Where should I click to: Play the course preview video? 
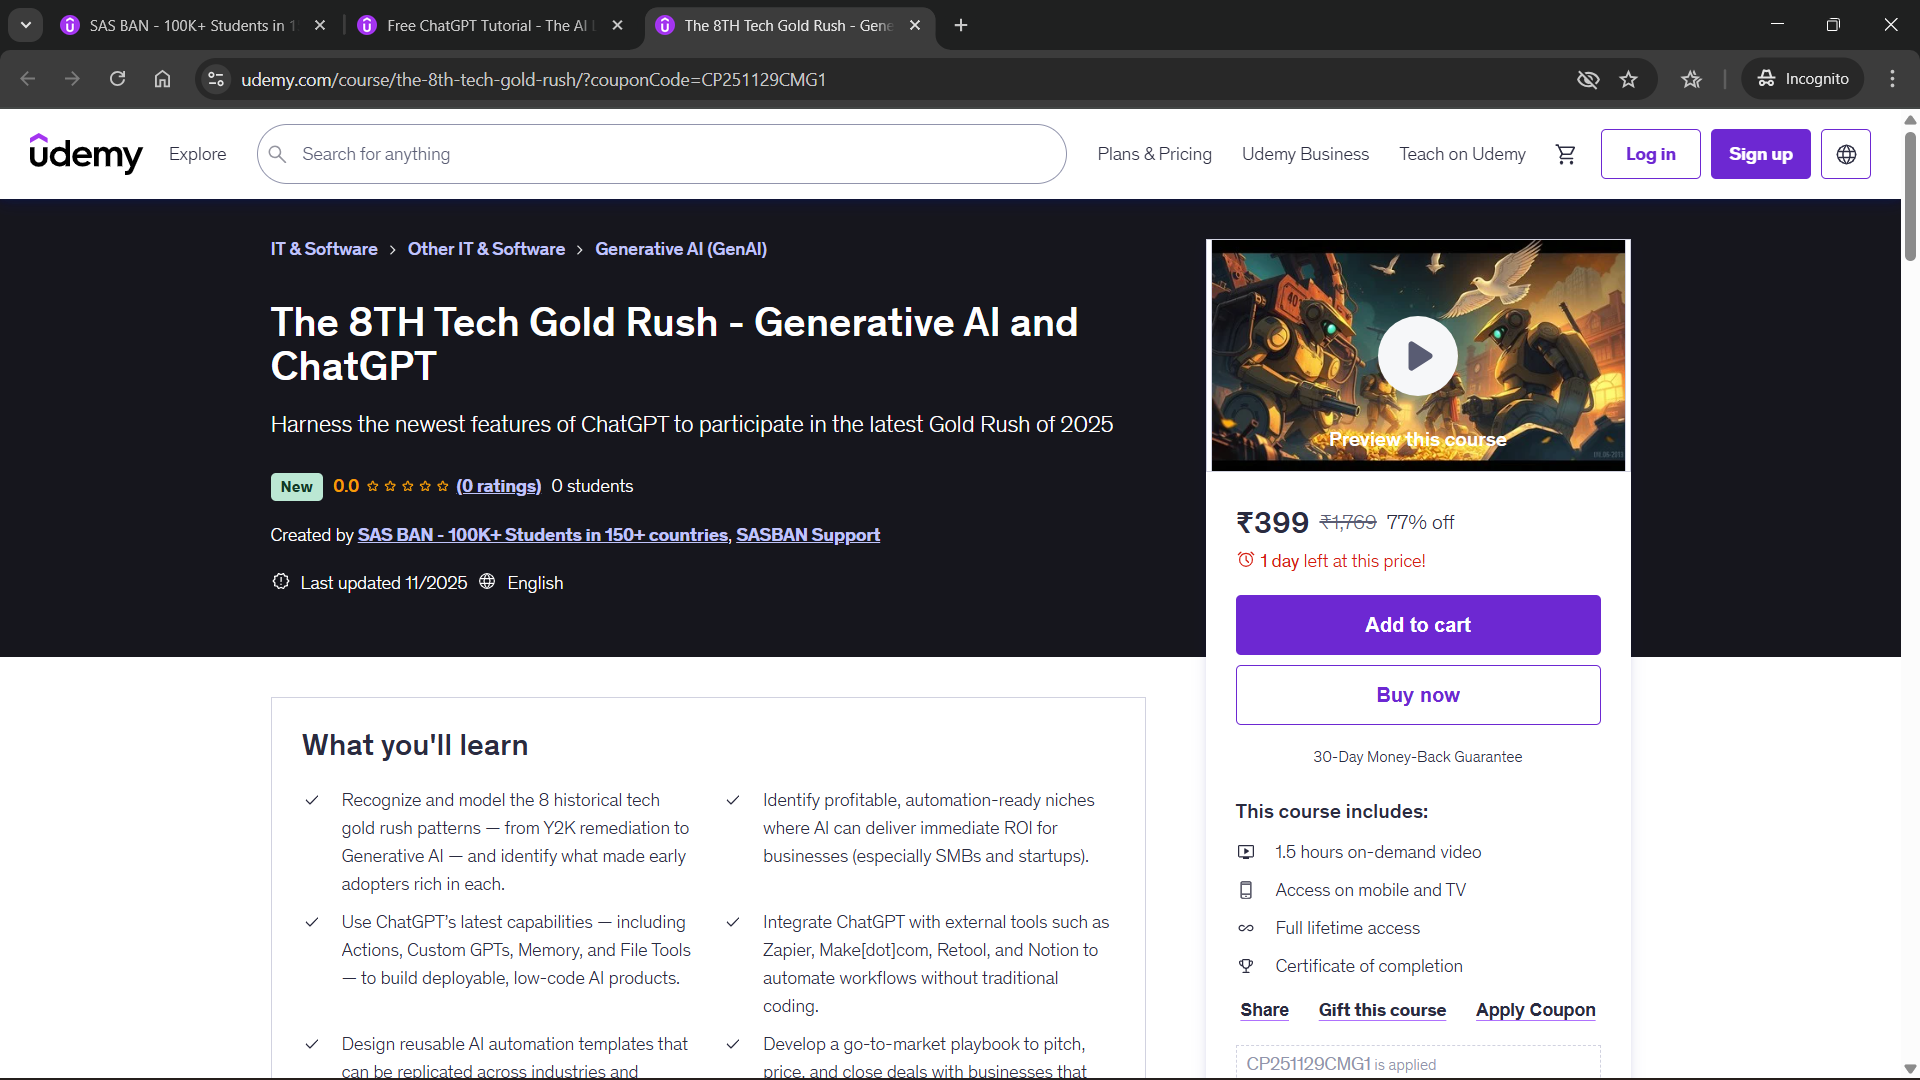tap(1417, 356)
